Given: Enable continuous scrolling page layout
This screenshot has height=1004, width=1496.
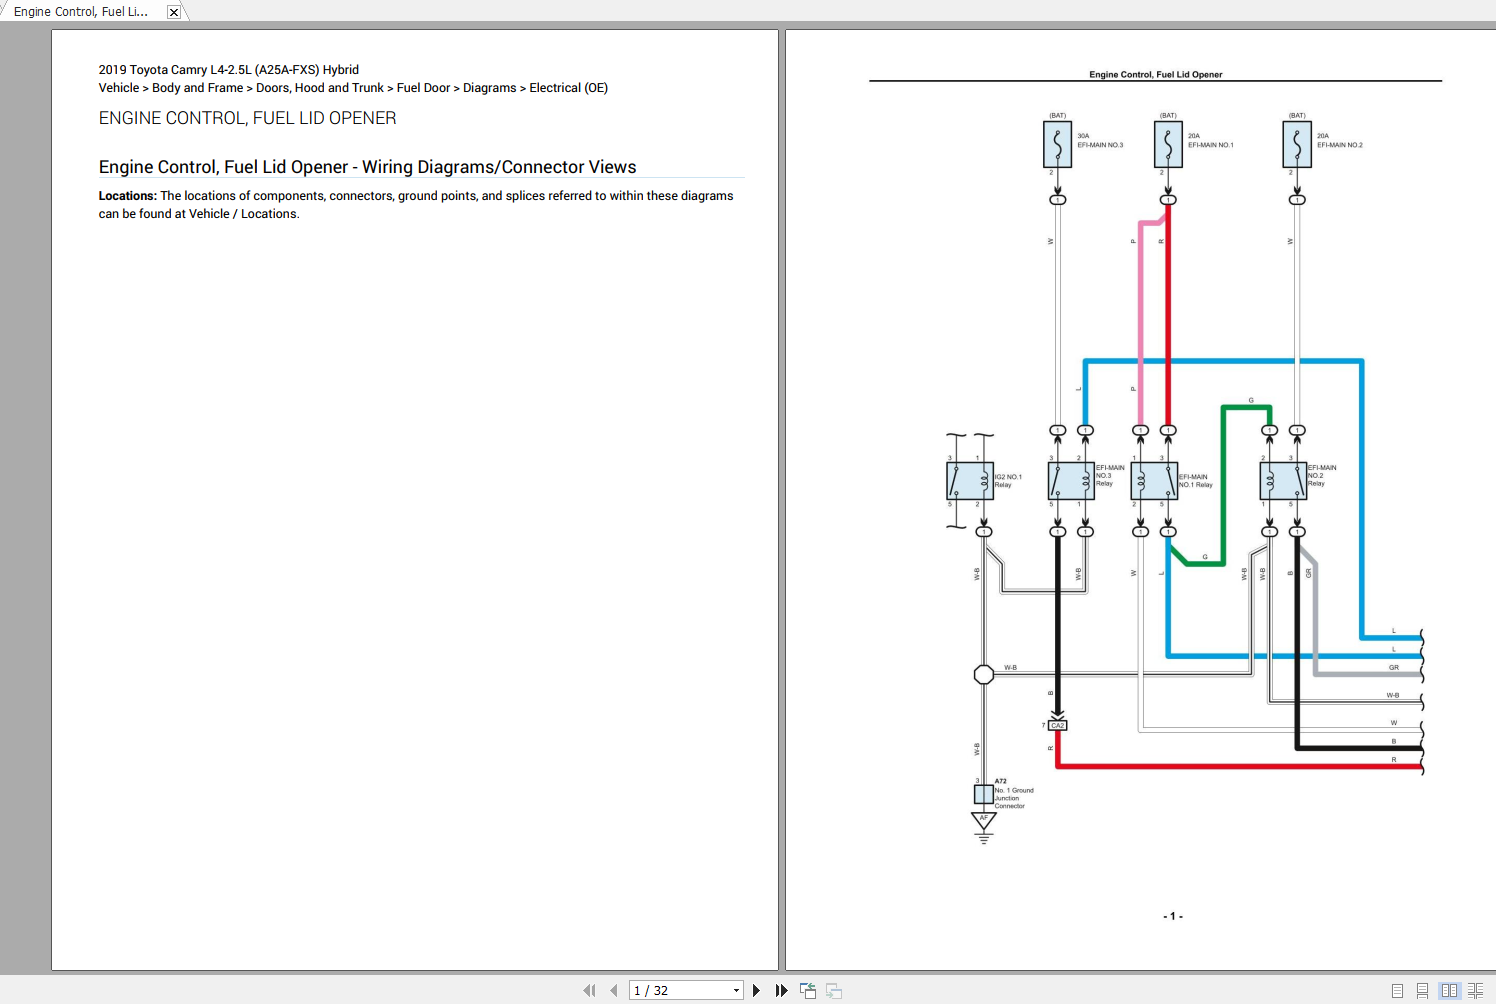Looking at the screenshot, I should (x=1424, y=990).
